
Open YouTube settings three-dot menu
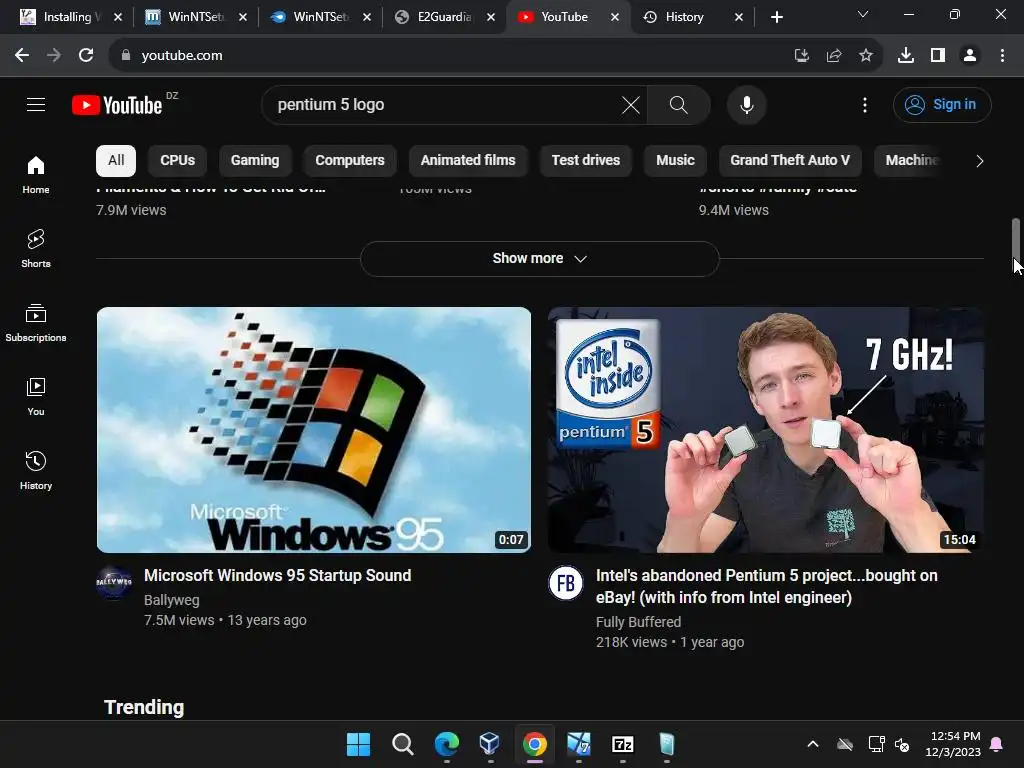tap(865, 104)
